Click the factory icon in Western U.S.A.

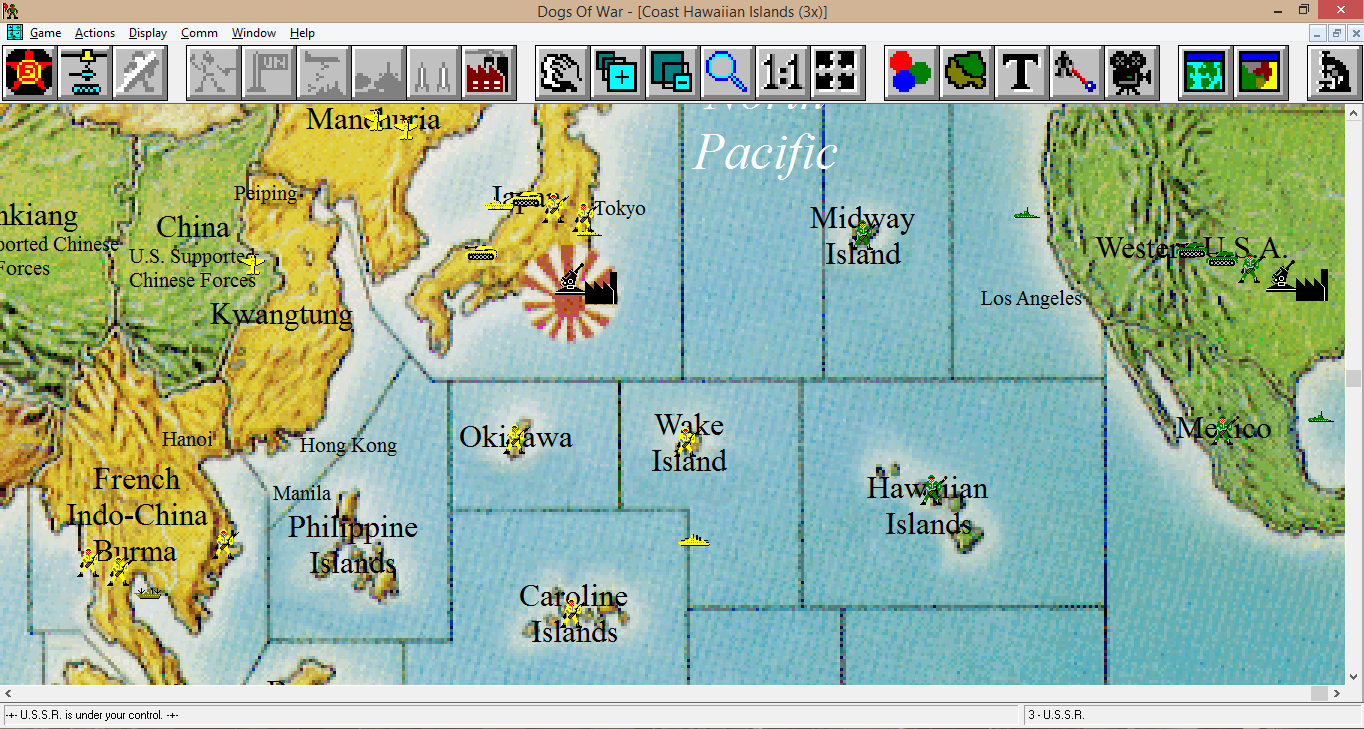point(1311,285)
